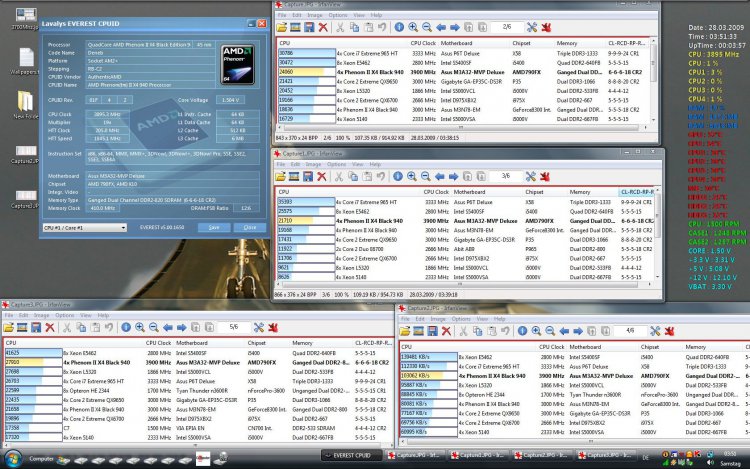Open CPU #1 / Core #1 dropdown in EVEREST
Image resolution: width=750 pixels, height=469 pixels.
point(85,228)
